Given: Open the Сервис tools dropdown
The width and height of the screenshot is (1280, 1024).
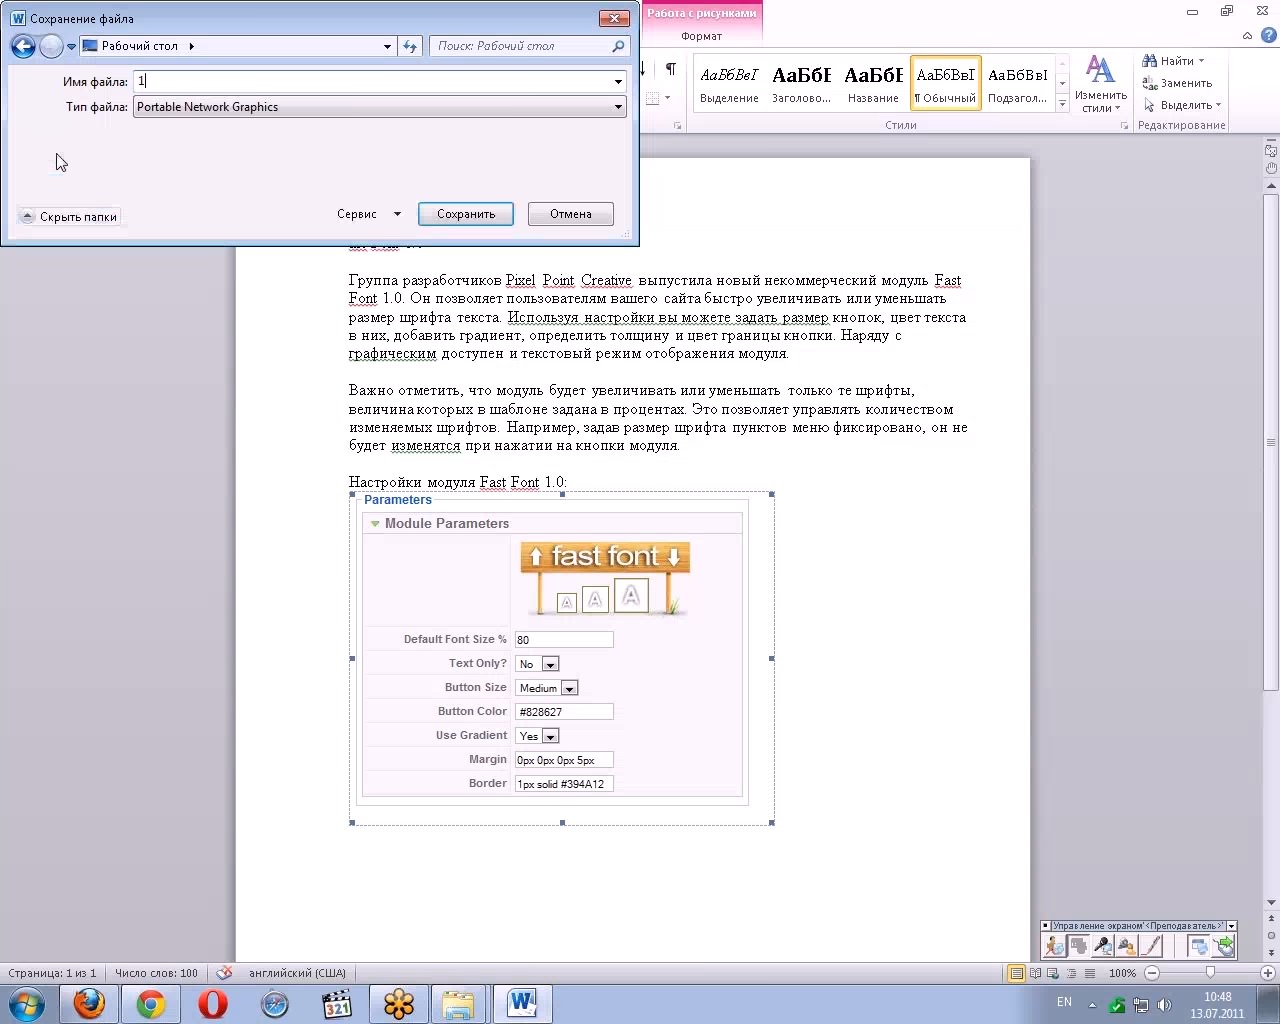Looking at the screenshot, I should [369, 214].
